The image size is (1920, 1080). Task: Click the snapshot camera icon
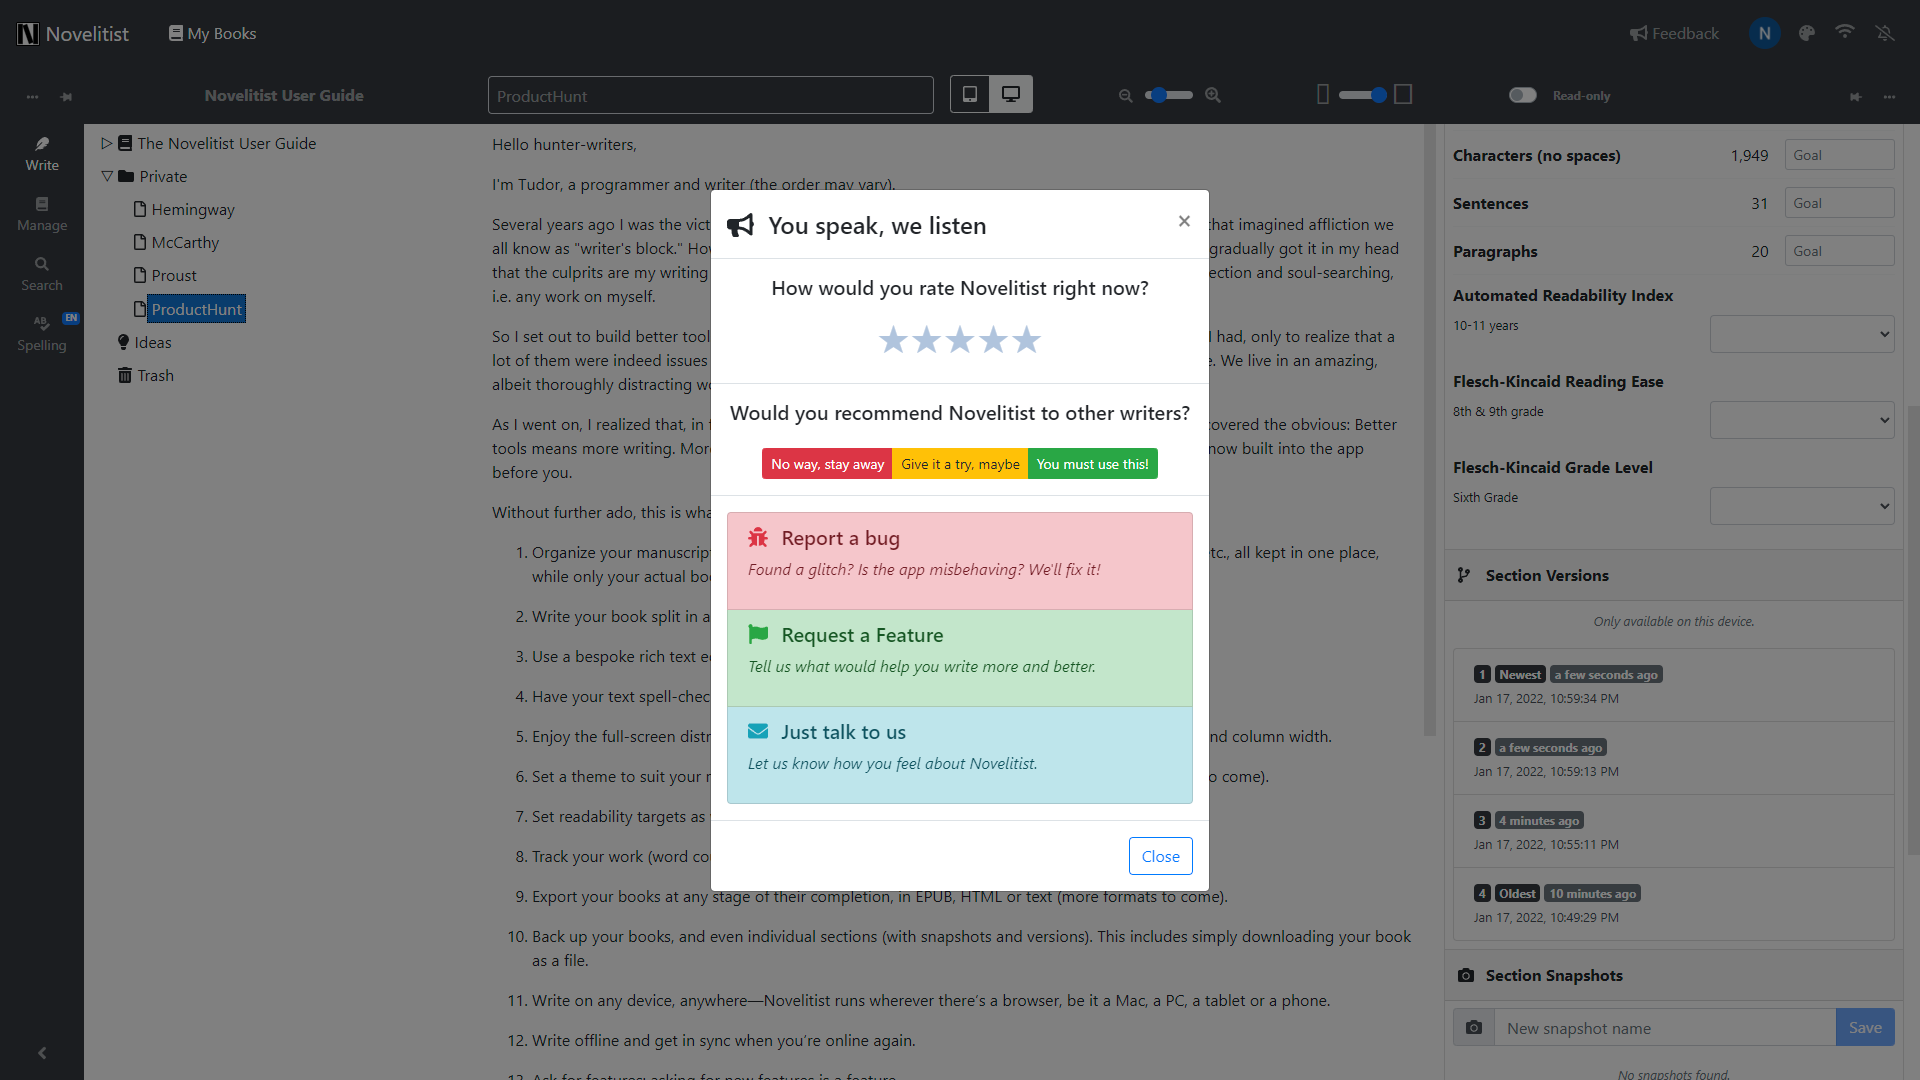click(1474, 1027)
